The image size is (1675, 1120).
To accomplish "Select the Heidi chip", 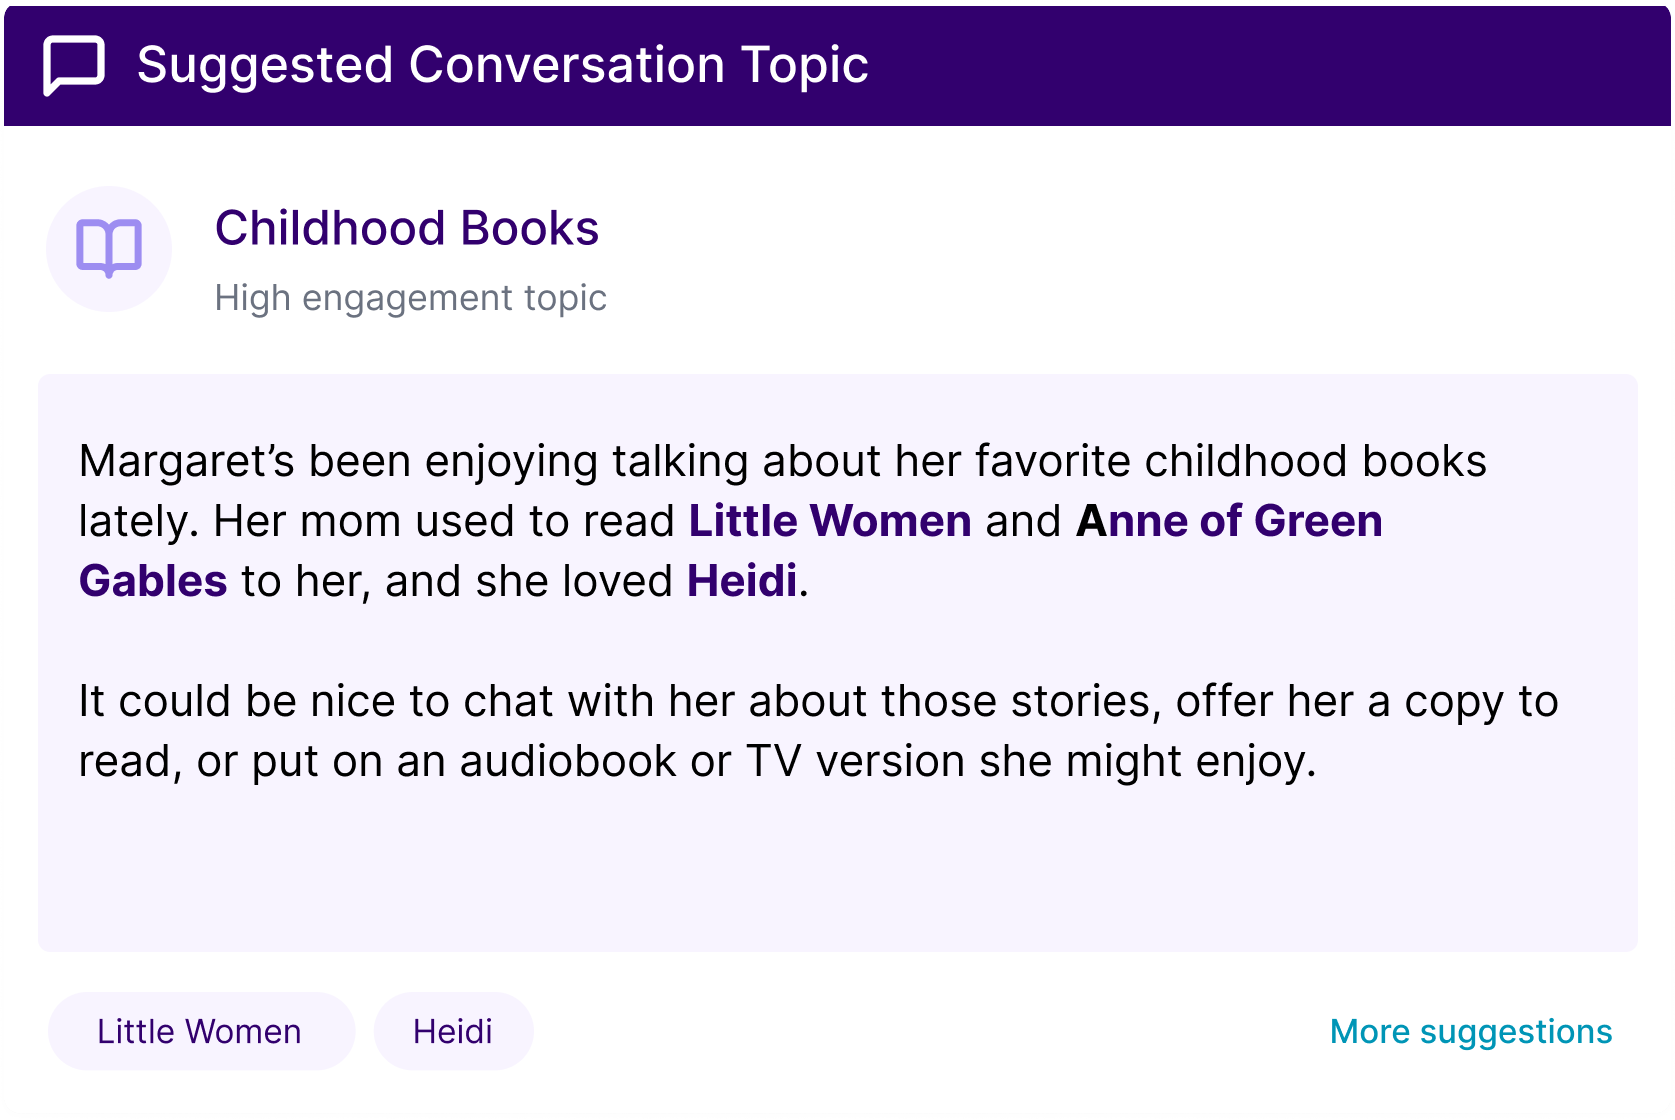I will (453, 1032).
